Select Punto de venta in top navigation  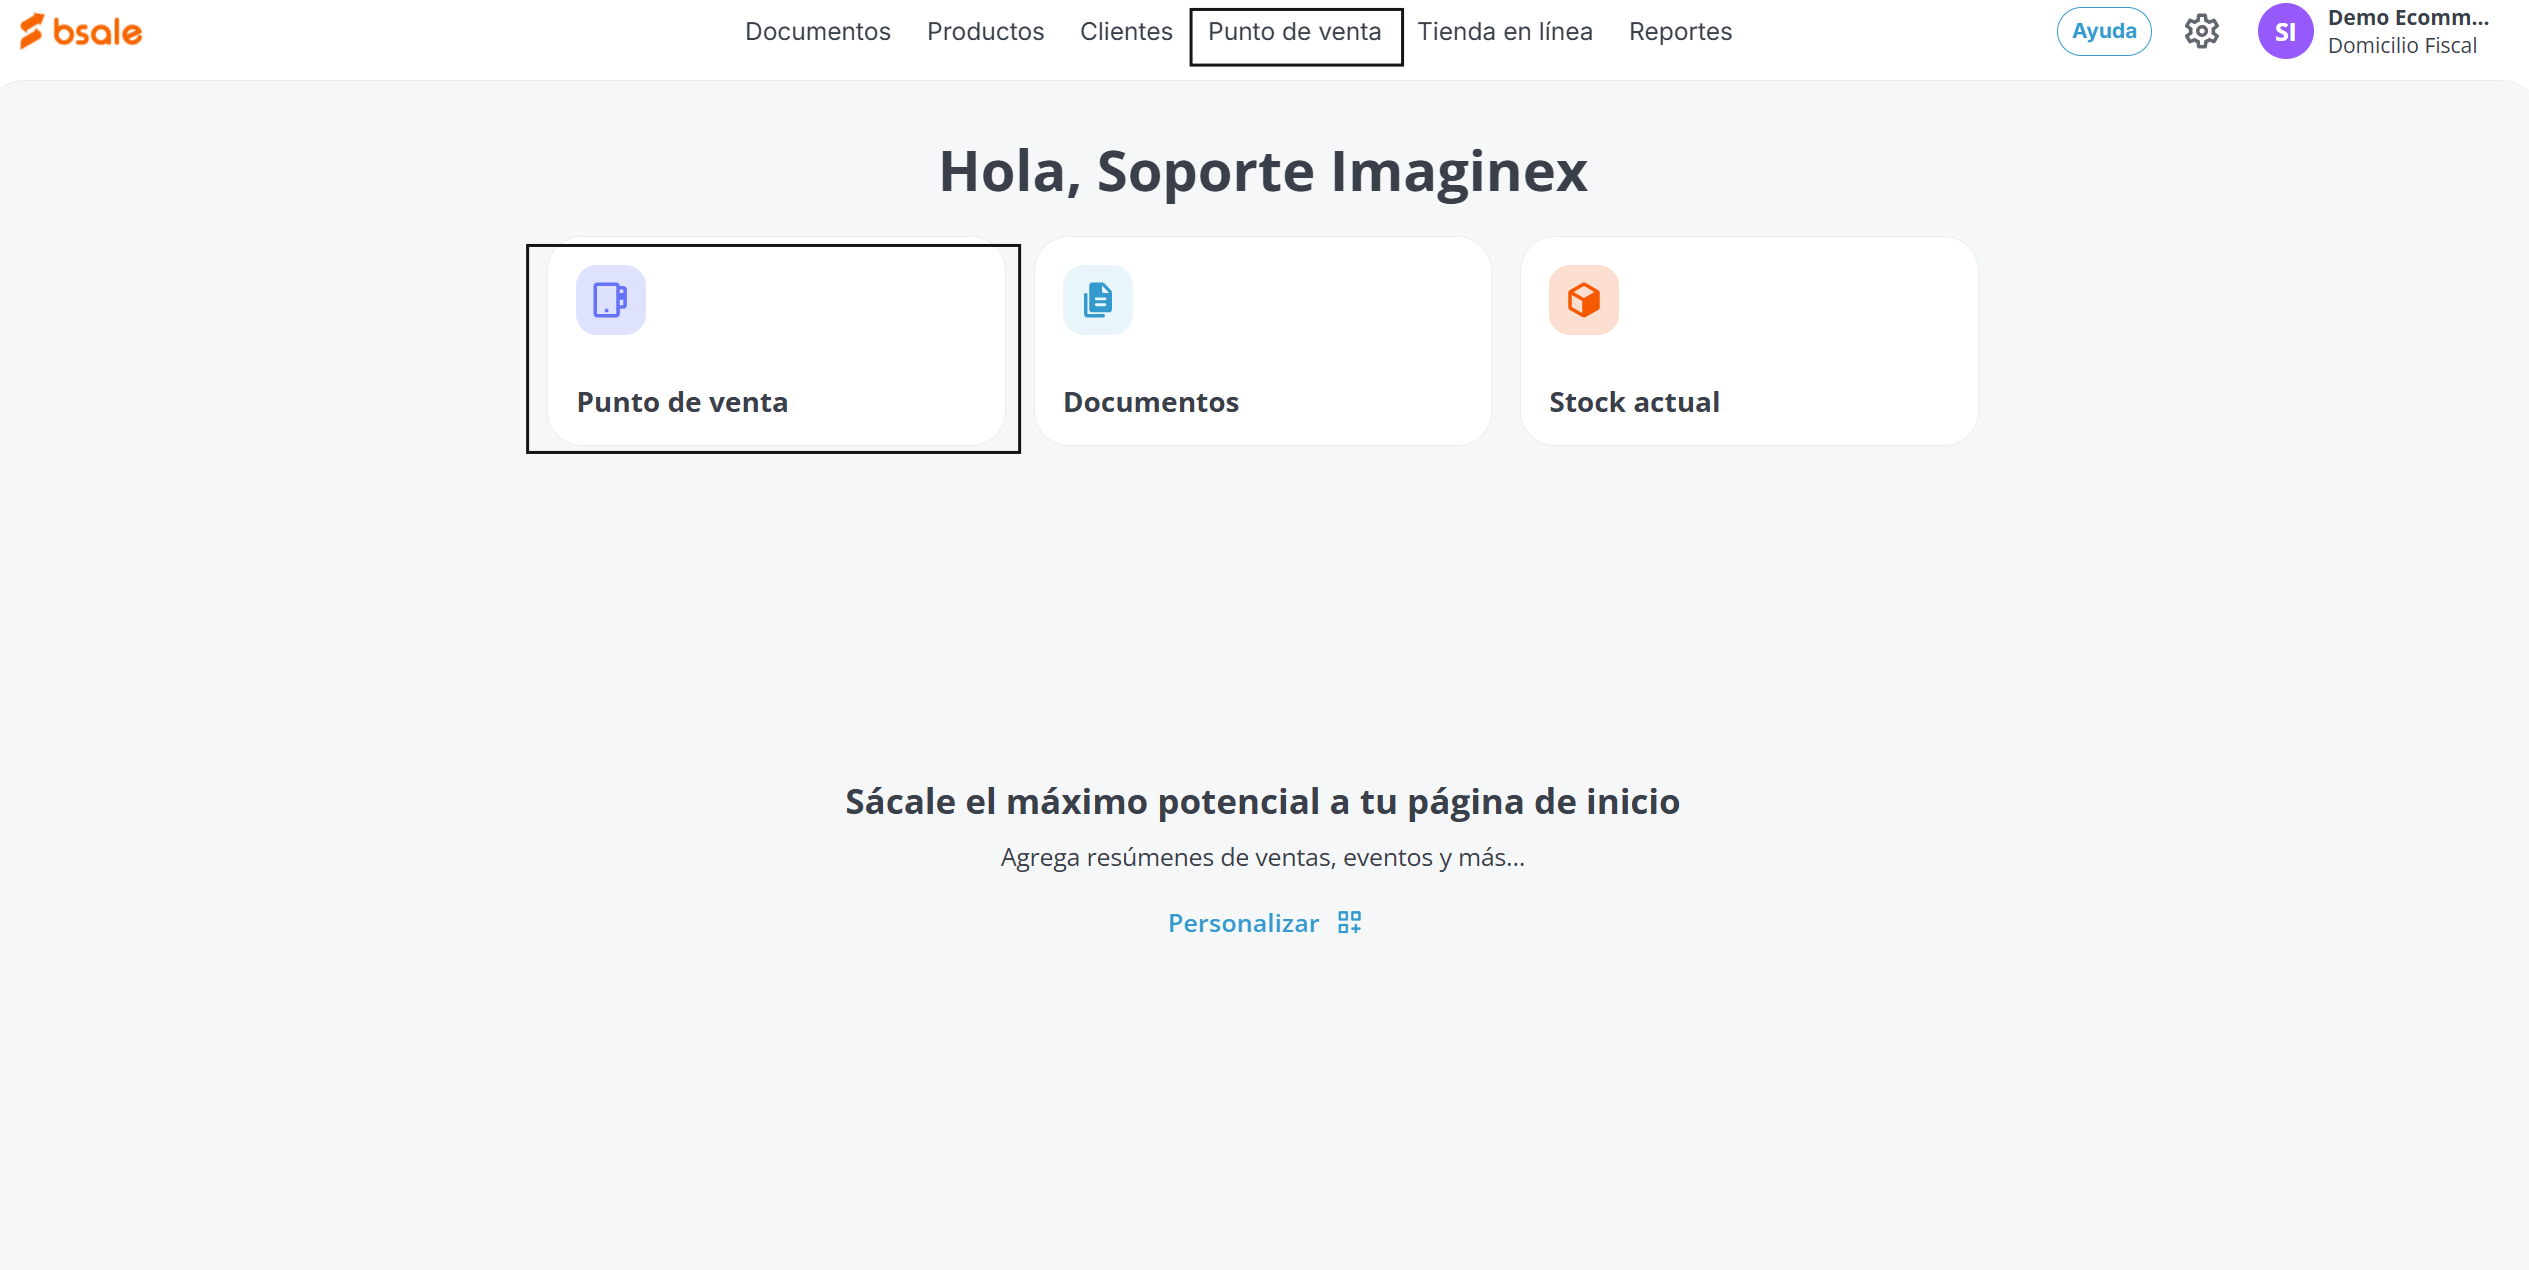(x=1294, y=32)
